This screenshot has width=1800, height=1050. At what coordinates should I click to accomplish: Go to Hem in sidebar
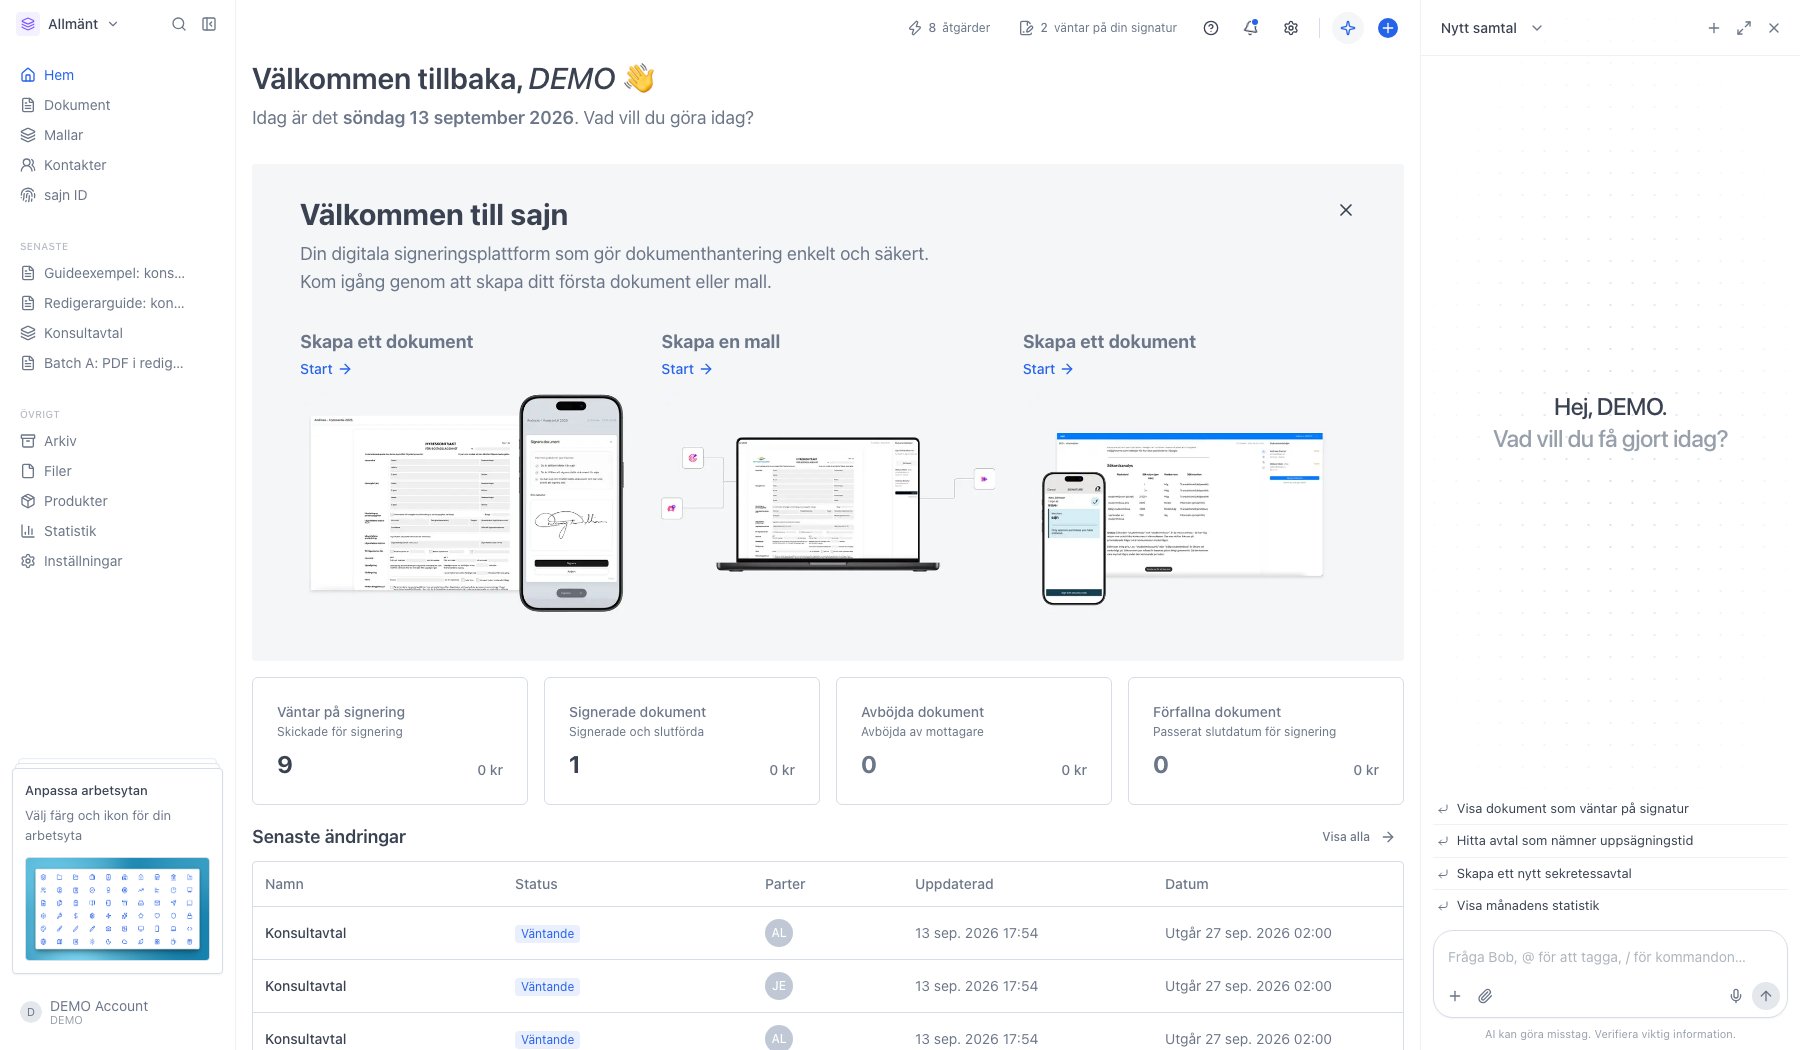(117, 75)
